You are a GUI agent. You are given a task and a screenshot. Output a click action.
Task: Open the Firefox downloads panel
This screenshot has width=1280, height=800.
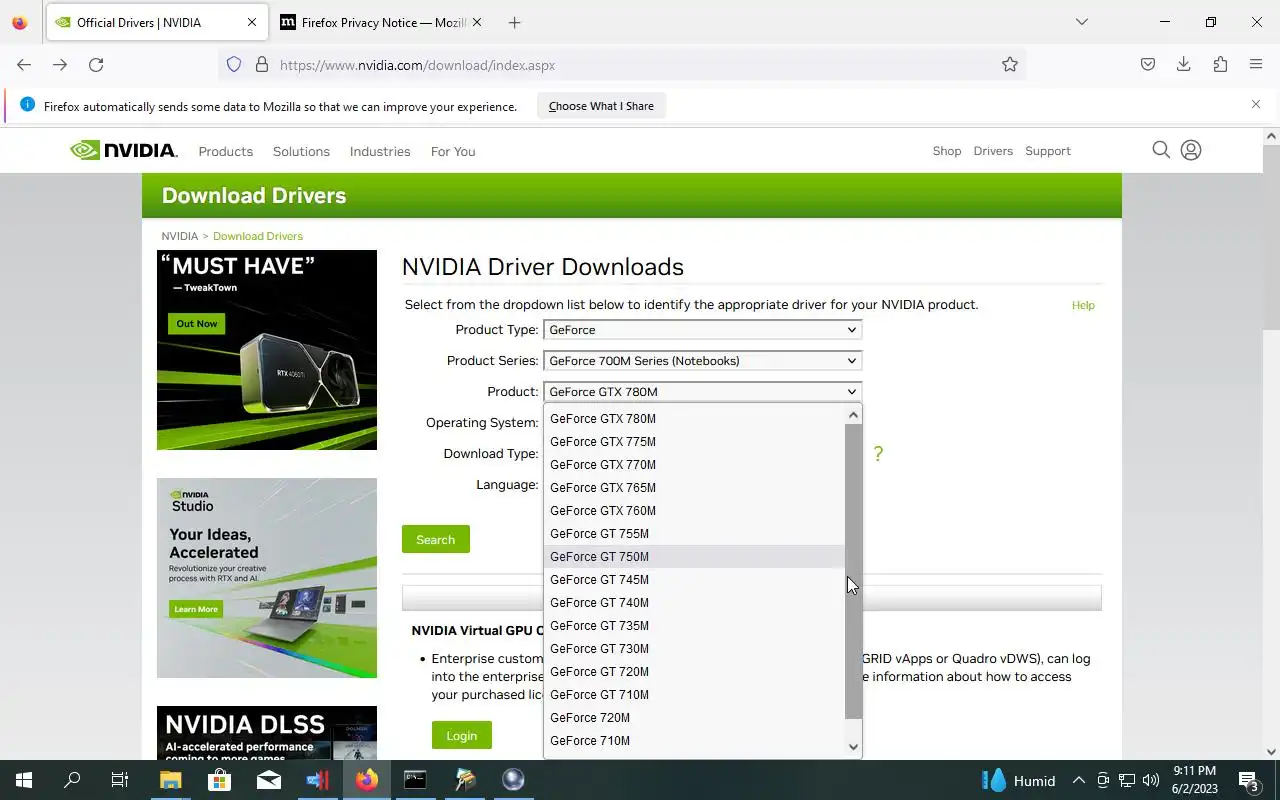[1184, 65]
